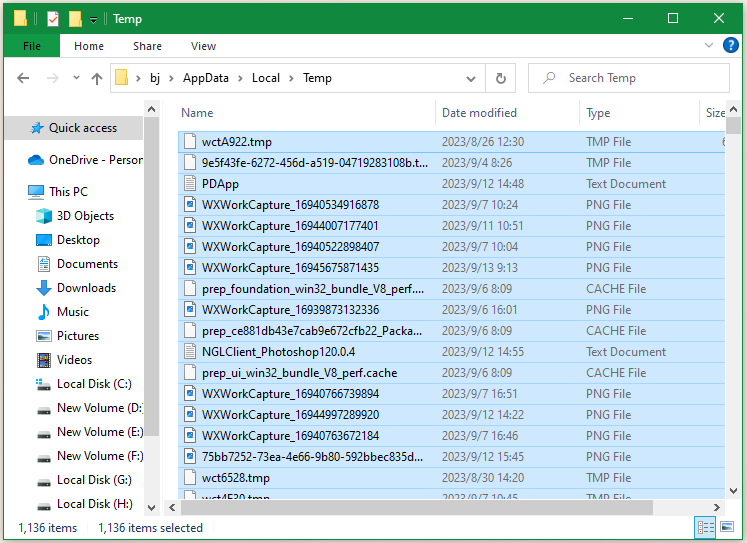Image resolution: width=747 pixels, height=543 pixels.
Task: Open Documents in the navigation pane
Action: point(77,264)
